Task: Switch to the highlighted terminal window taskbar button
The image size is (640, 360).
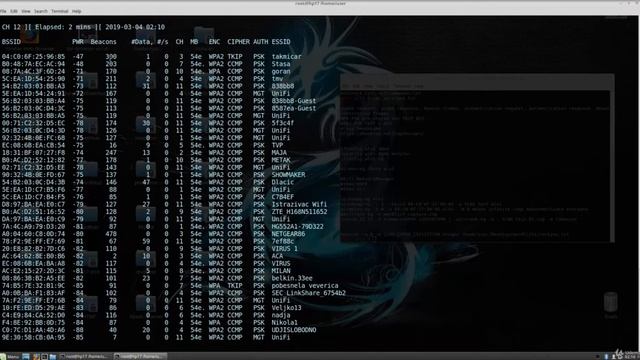Action: click(140, 356)
